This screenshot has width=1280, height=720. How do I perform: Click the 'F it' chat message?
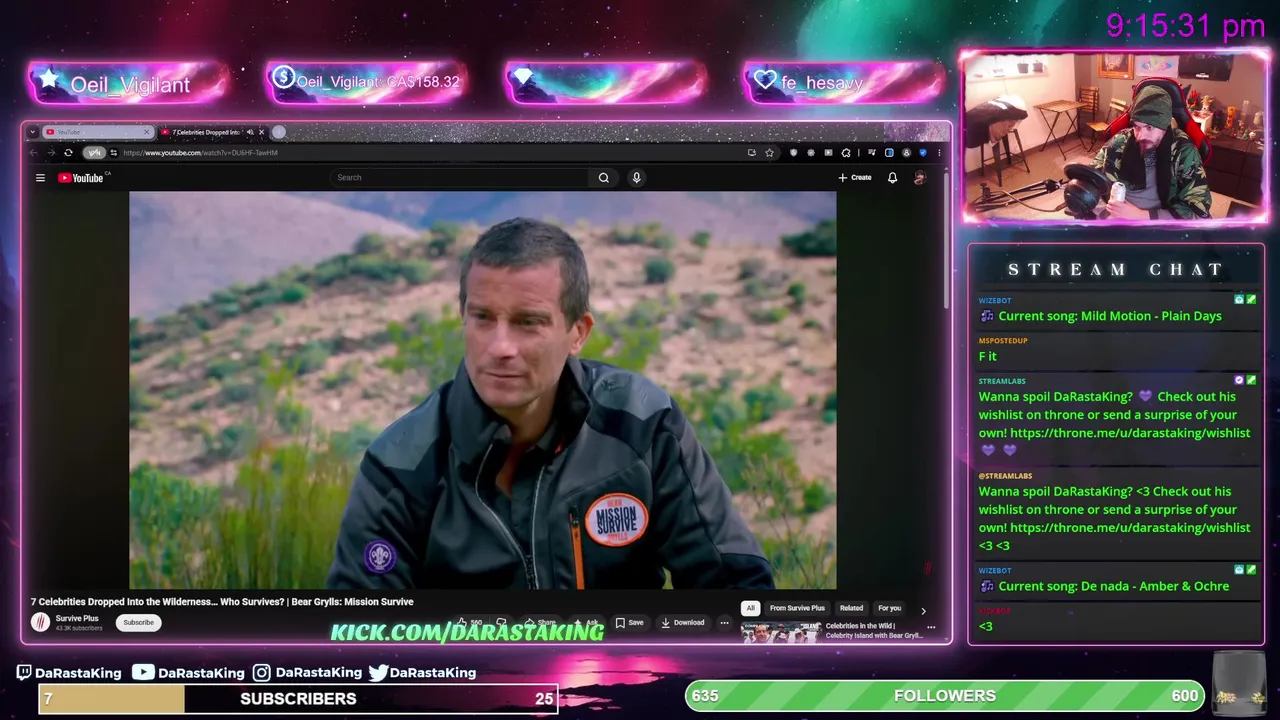click(988, 356)
